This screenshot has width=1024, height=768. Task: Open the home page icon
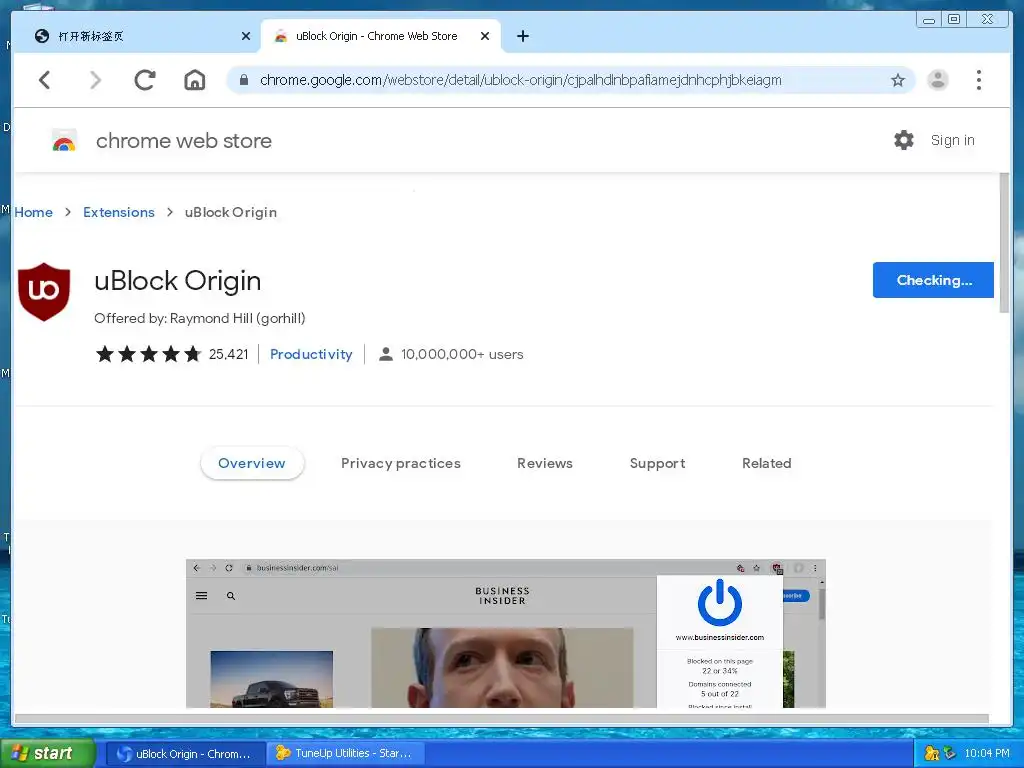pyautogui.click(x=195, y=80)
